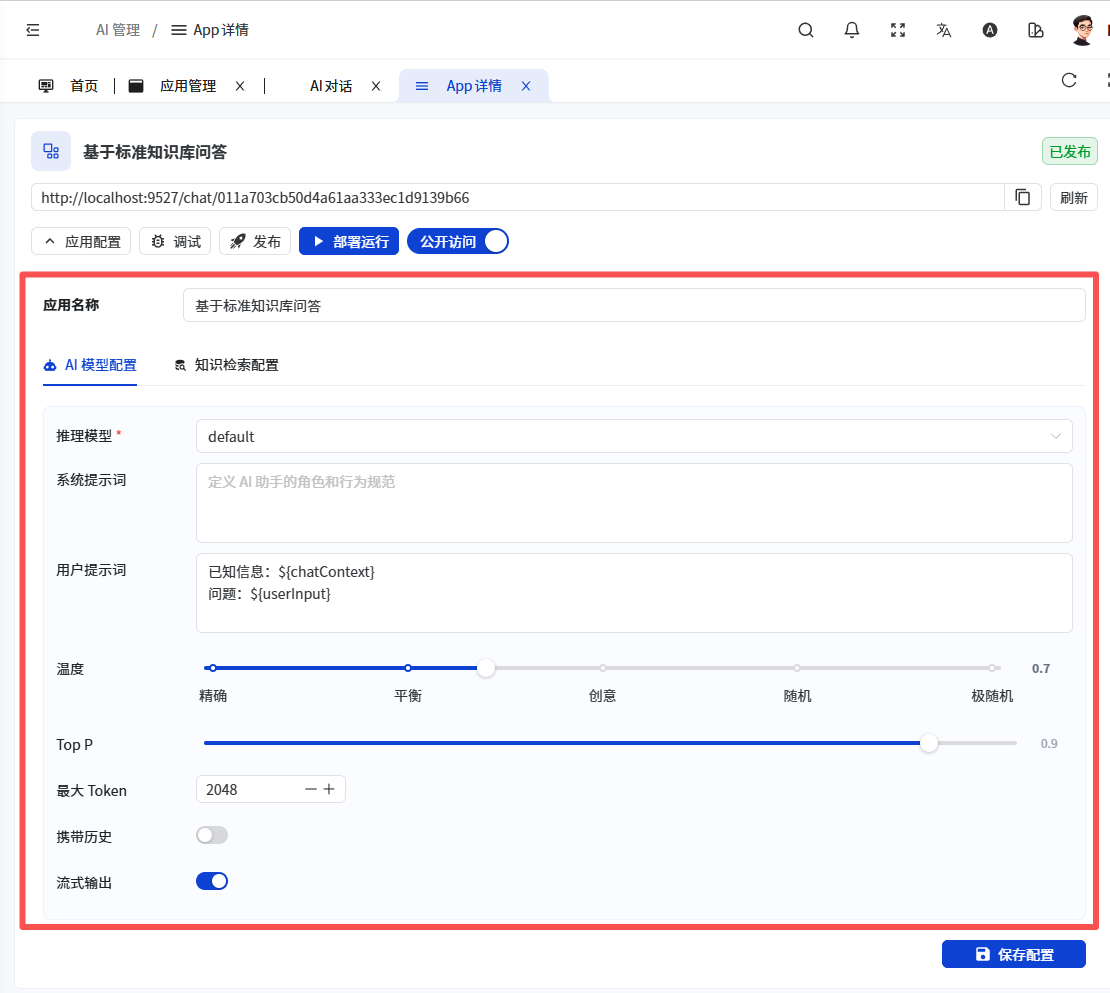Enable the 携带历史 switch
Image resolution: width=1110 pixels, height=993 pixels.
pyautogui.click(x=212, y=835)
